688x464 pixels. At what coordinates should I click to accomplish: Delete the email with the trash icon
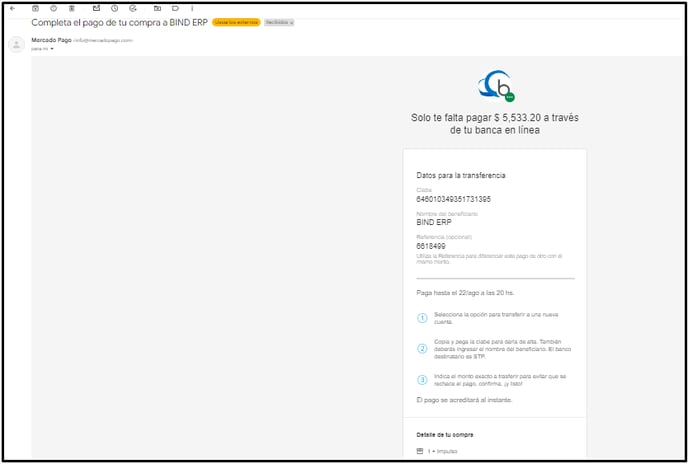[72, 8]
